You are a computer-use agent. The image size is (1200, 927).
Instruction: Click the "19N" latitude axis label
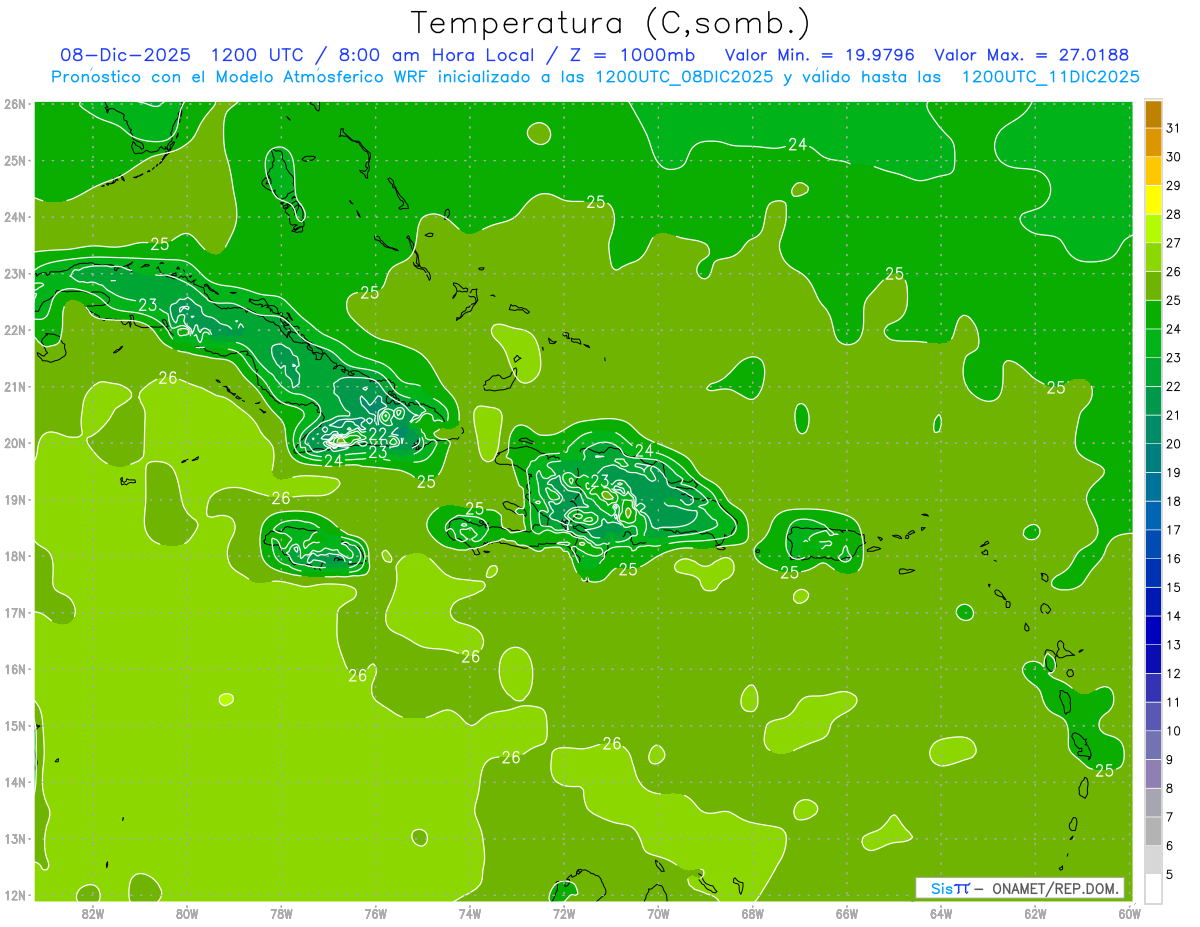click(14, 500)
